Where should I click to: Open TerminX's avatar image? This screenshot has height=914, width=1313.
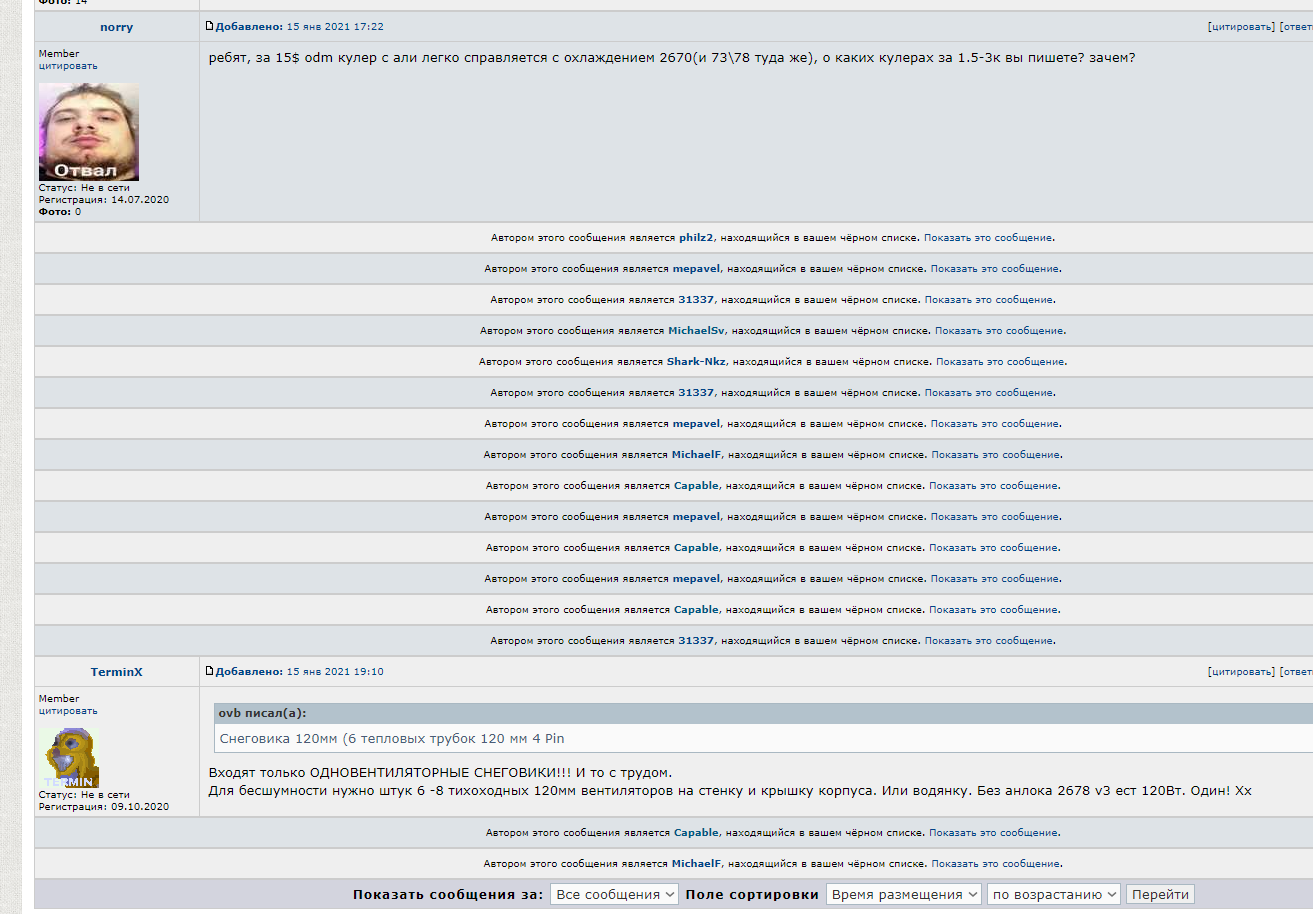(x=69, y=757)
